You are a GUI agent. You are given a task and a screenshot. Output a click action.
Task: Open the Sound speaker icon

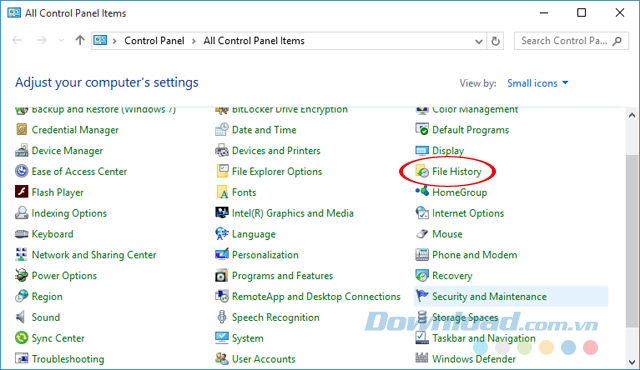pos(20,317)
